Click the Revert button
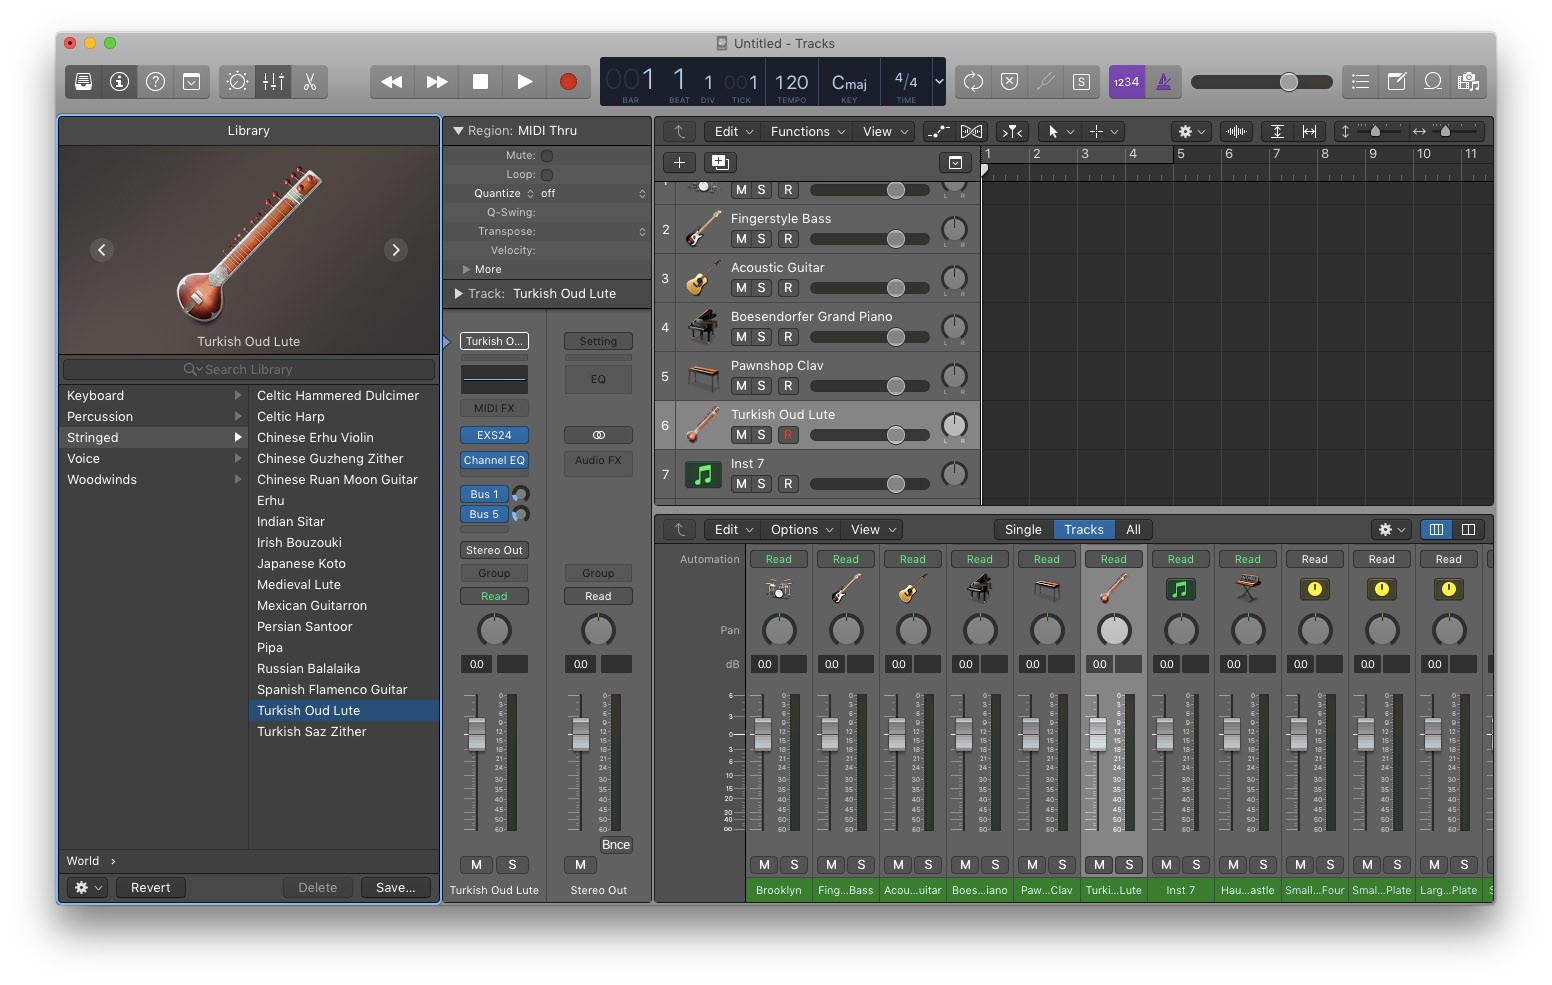 tap(151, 888)
